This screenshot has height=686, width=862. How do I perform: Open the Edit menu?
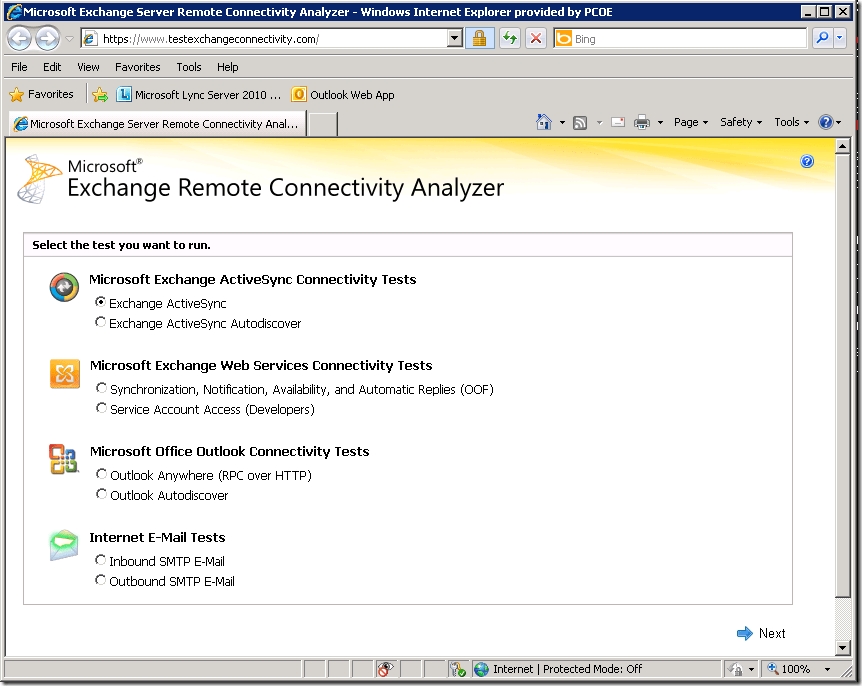[x=52, y=67]
